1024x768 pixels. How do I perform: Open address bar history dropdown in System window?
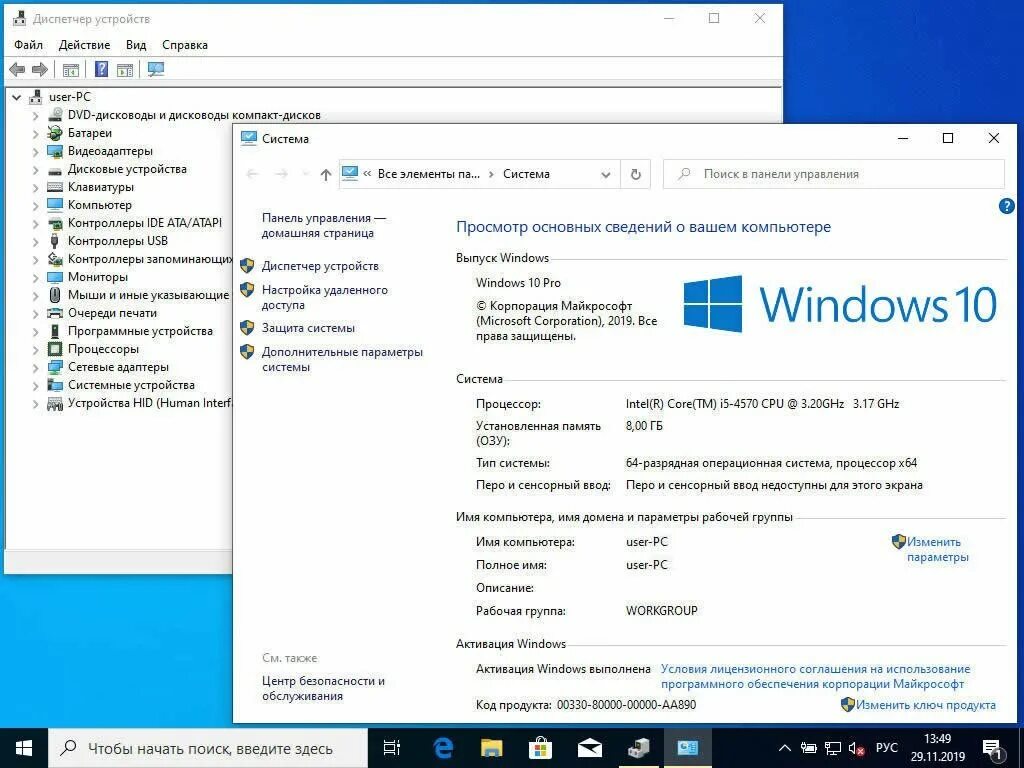605,175
